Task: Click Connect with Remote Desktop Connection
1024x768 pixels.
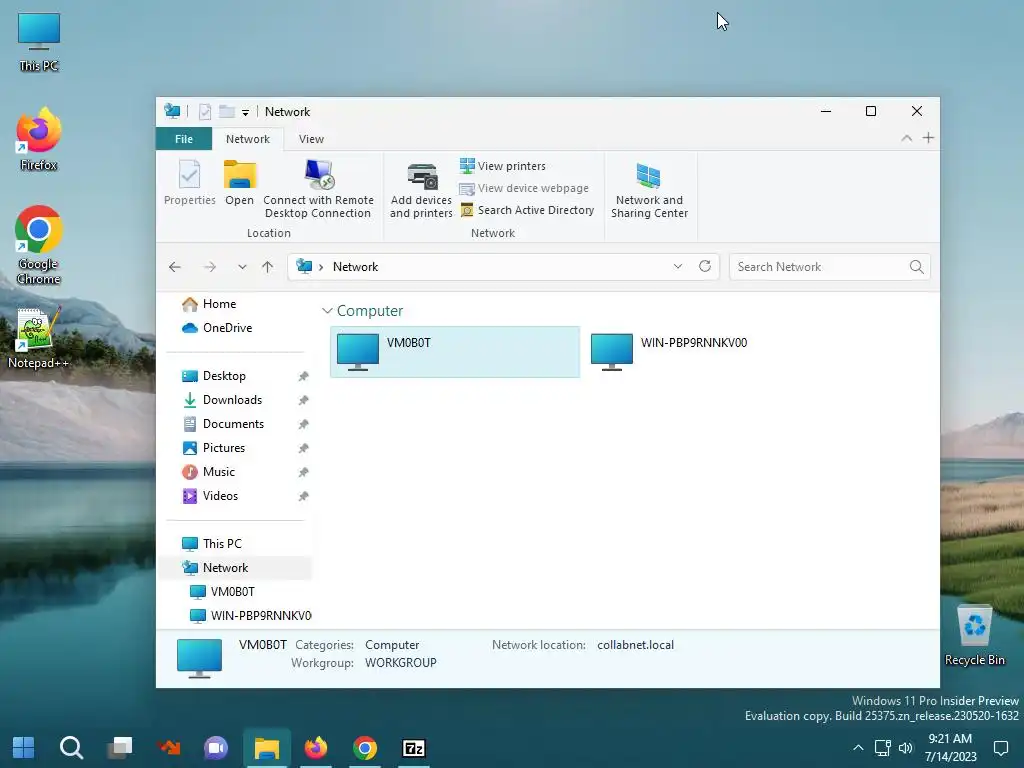Action: [x=318, y=189]
